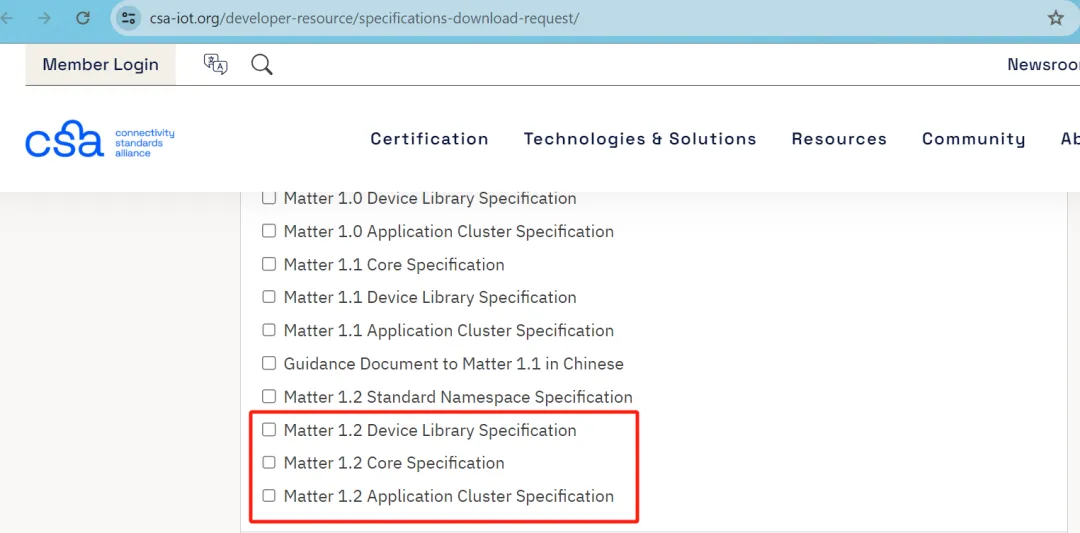Check Matter 1.2 Device Library Specification
Screen dimensions: 1080x533
coord(269,430)
